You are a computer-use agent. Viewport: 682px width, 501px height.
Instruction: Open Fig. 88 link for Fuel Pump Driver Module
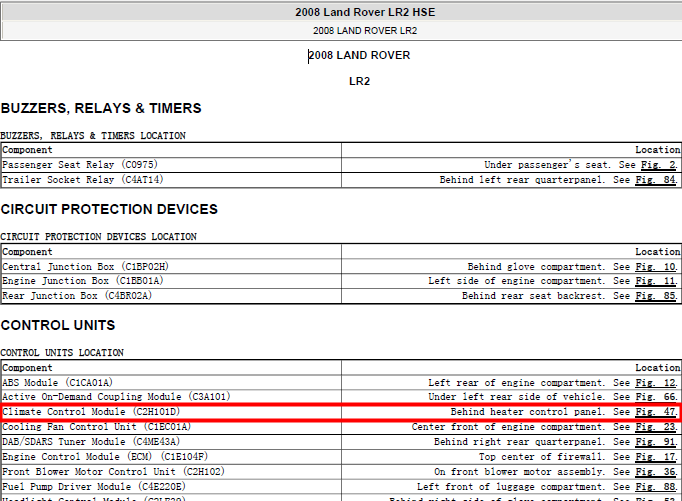pyautogui.click(x=656, y=487)
